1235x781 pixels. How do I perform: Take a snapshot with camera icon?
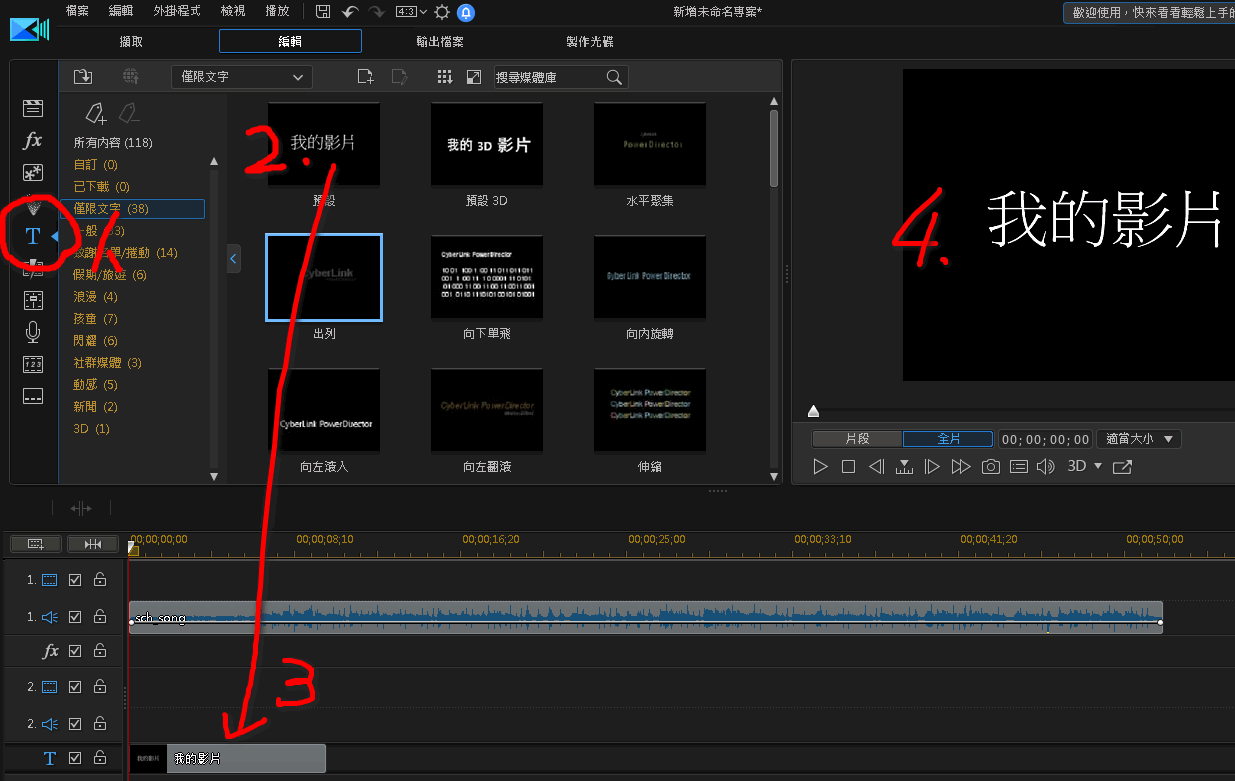[x=990, y=466]
